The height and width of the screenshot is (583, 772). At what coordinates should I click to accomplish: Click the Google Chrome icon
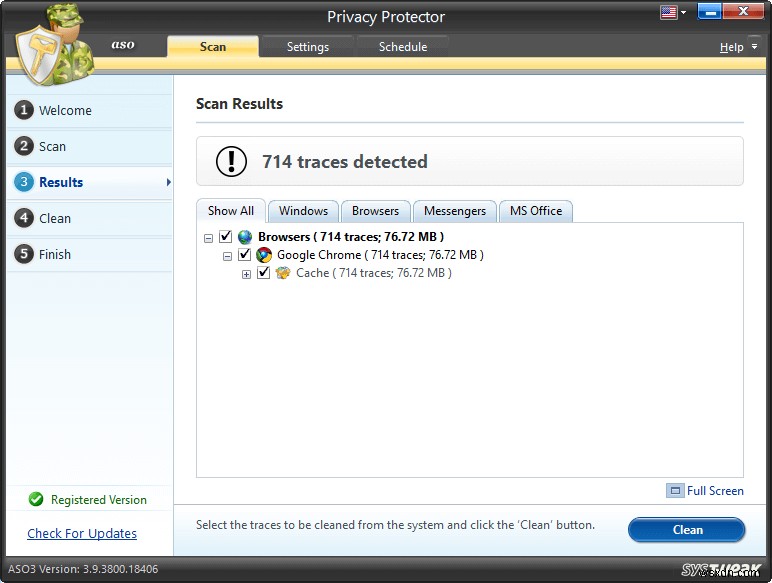point(264,255)
